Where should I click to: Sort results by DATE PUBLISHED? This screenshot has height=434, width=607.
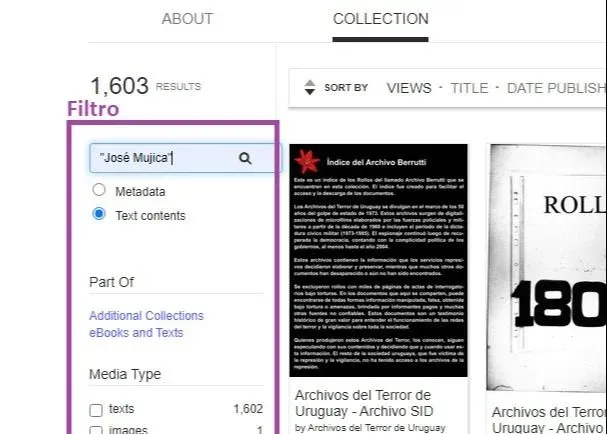click(556, 88)
